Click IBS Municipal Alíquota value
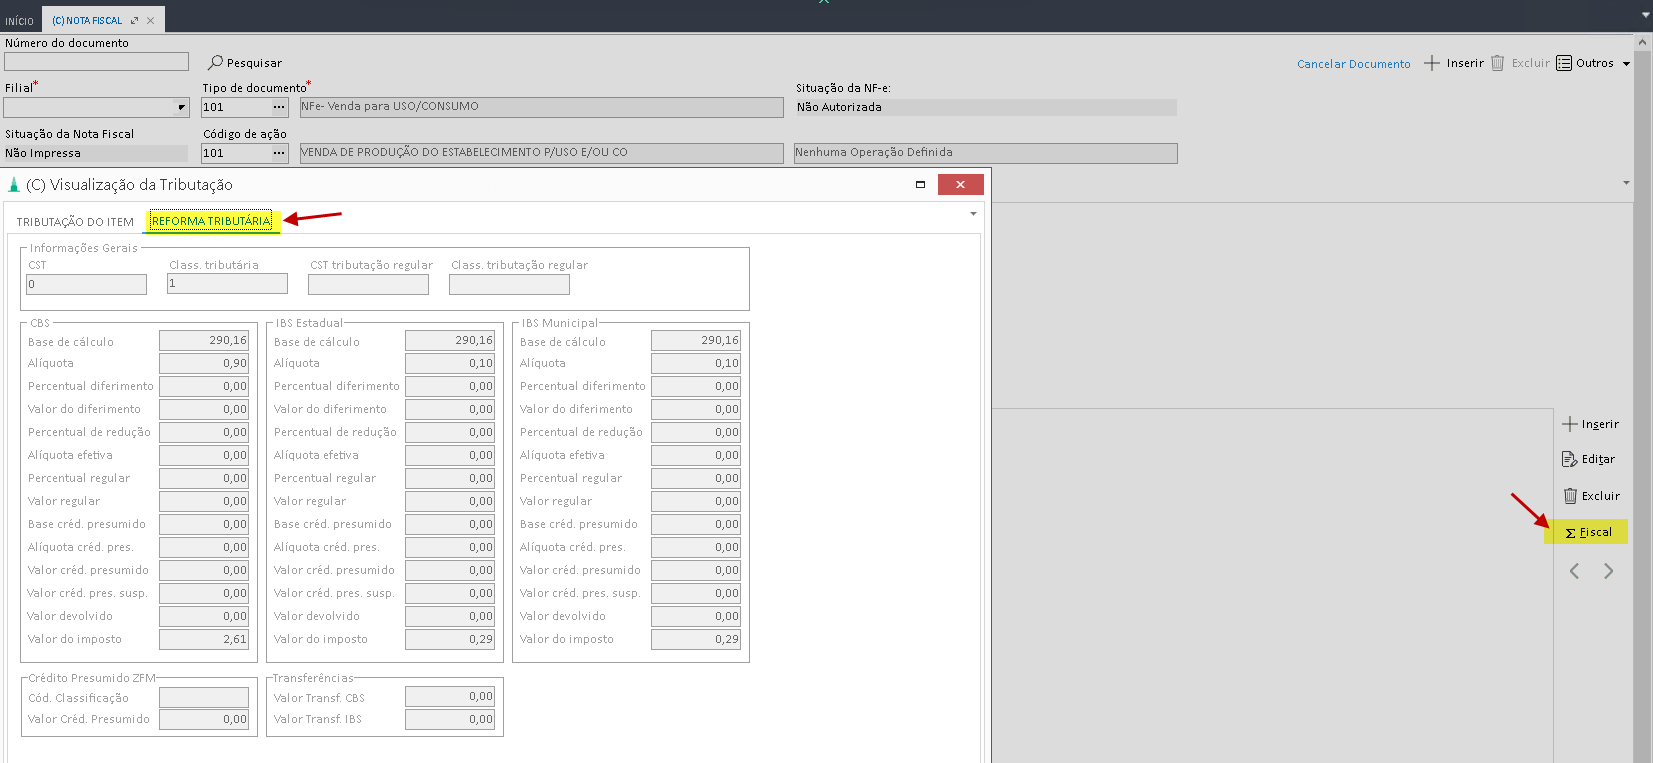 [x=696, y=364]
